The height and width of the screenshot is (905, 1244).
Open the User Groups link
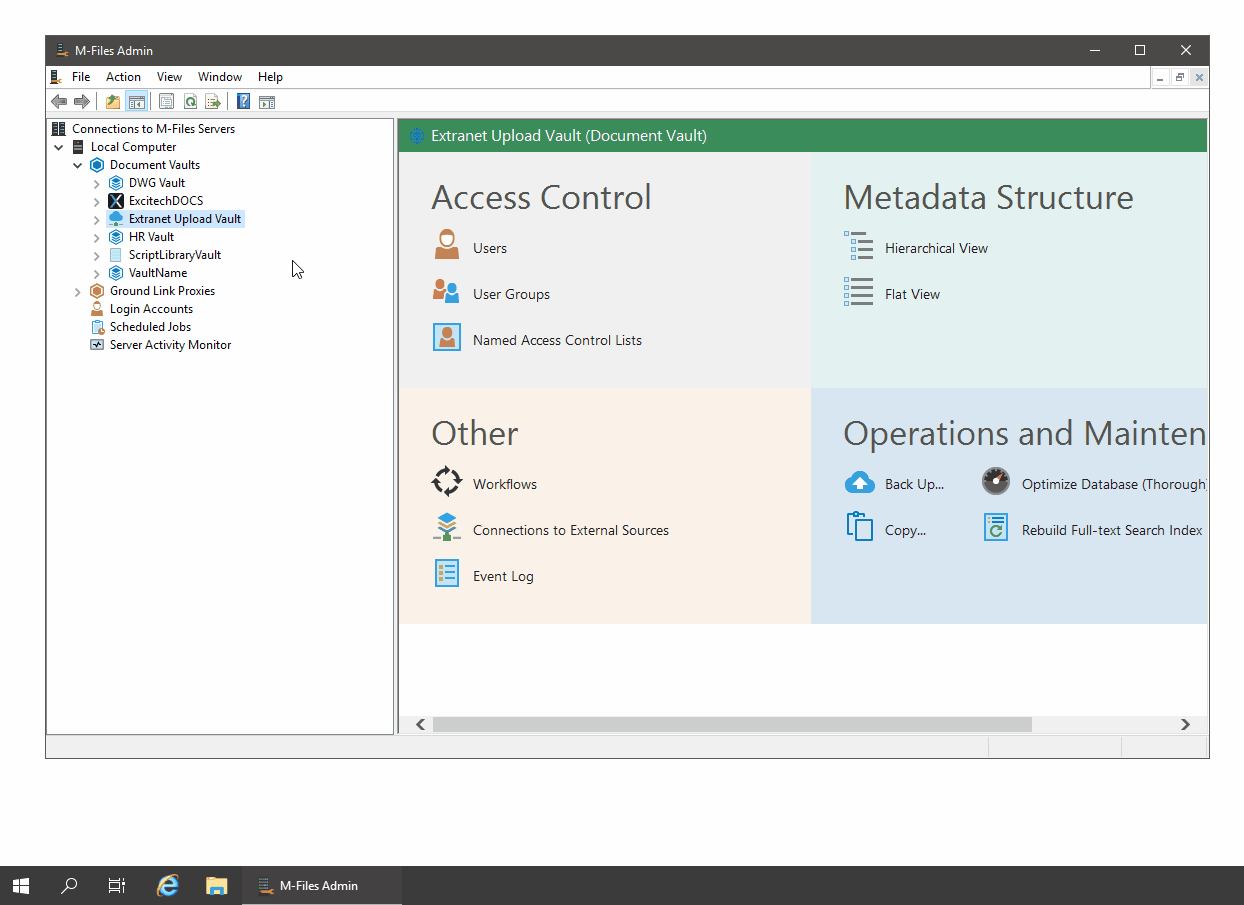pos(511,294)
